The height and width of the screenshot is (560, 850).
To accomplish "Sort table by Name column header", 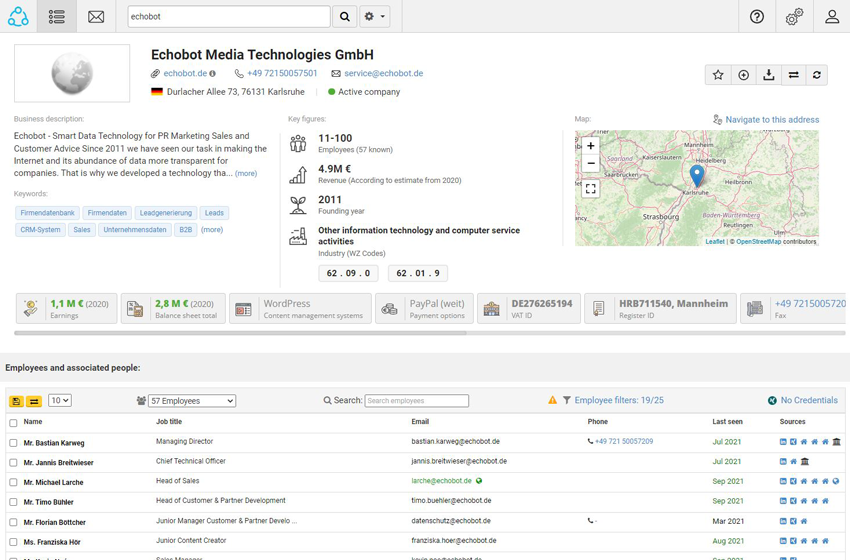I will click(x=33, y=422).
